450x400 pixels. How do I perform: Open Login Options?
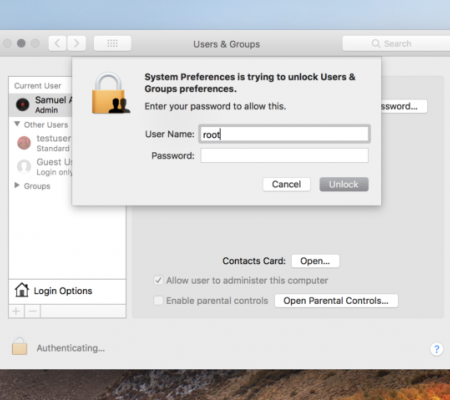click(x=67, y=291)
